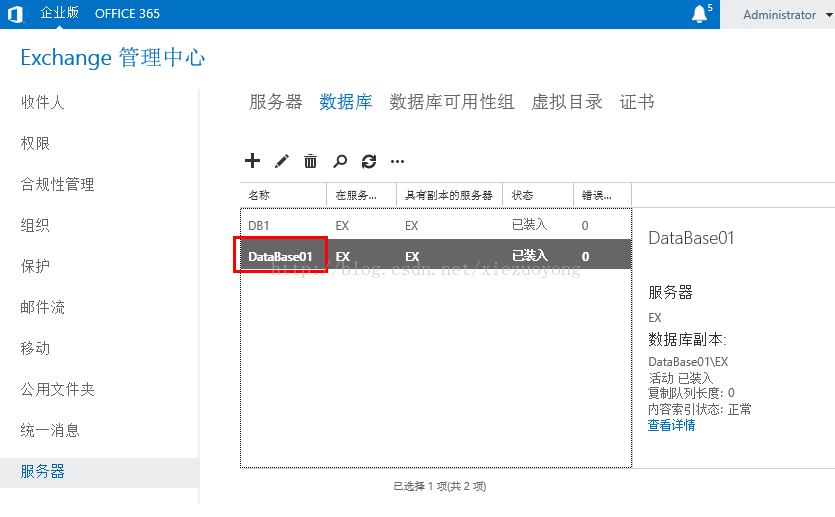Click the Office logo icon
Viewport: 835px width, 517px height.
tap(16, 14)
